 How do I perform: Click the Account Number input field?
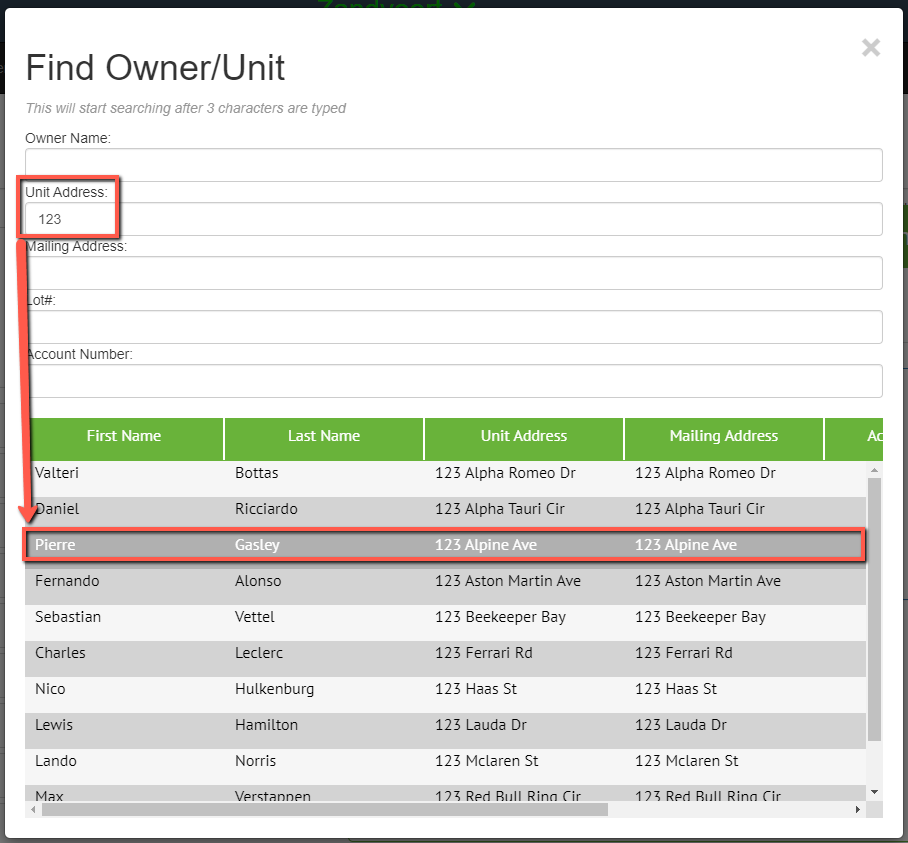click(453, 380)
